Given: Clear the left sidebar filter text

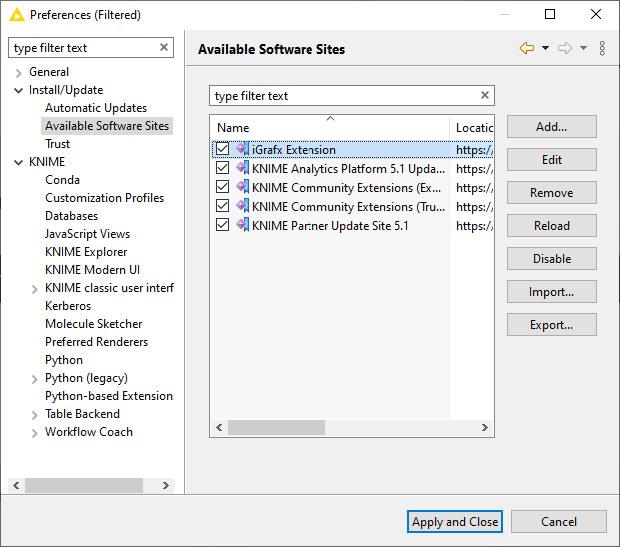Looking at the screenshot, I should coord(164,48).
